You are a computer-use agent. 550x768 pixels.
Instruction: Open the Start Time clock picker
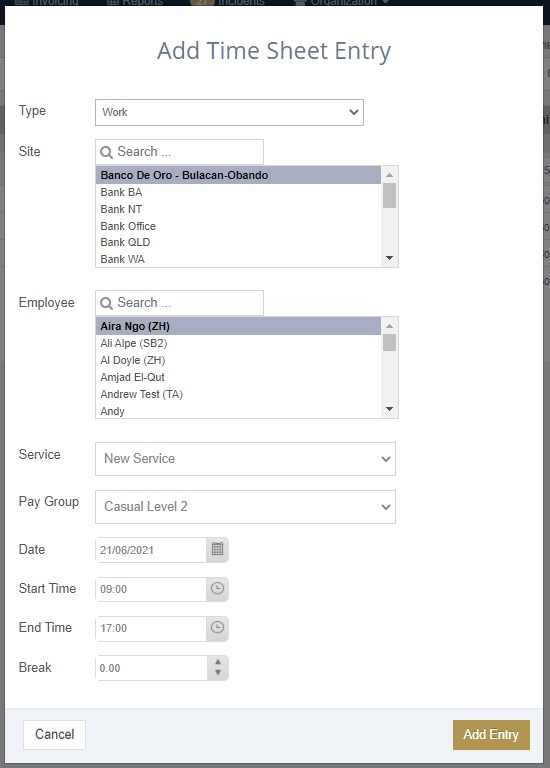coord(217,588)
